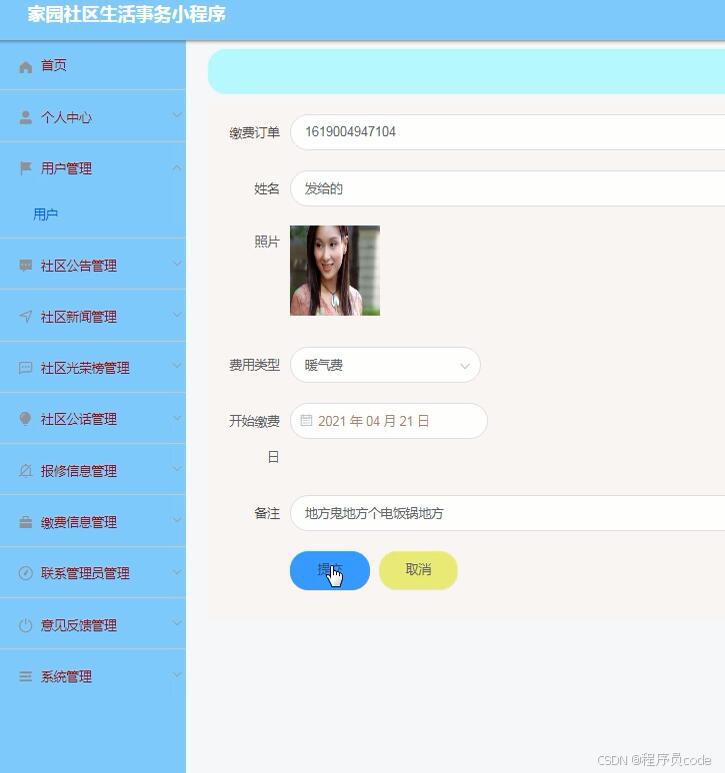Expand the 社区光荣榜管理 chevron
This screenshot has width=725, height=773.
point(177,366)
